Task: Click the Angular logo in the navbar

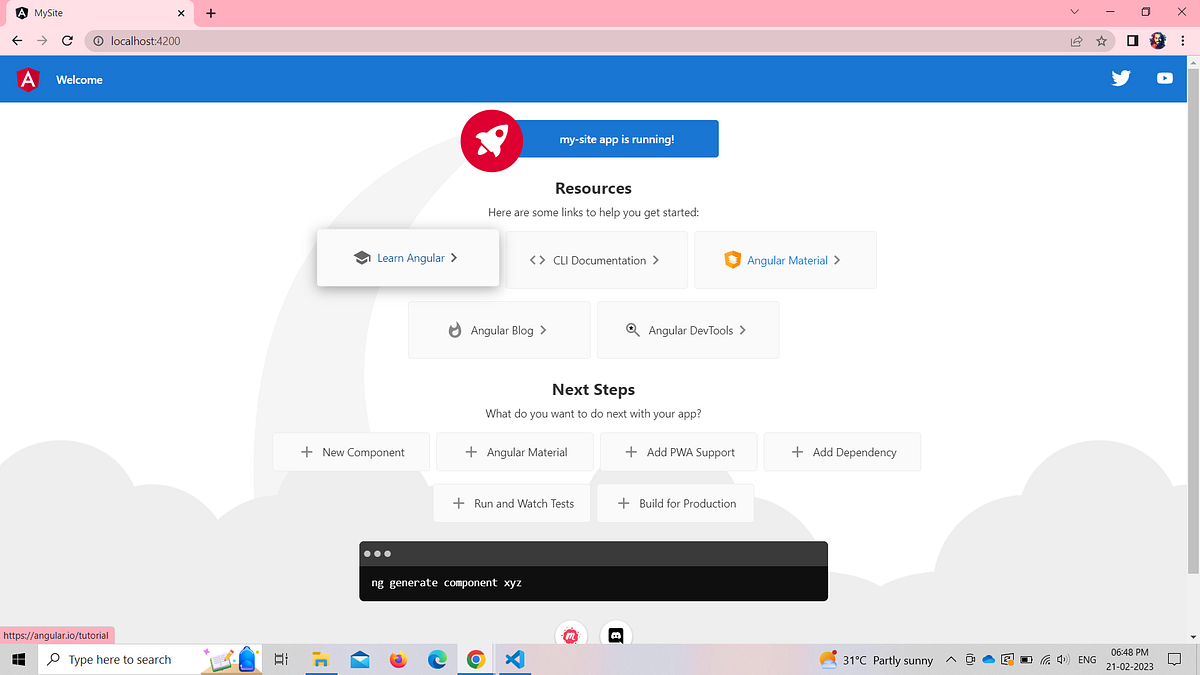Action: tap(27, 78)
